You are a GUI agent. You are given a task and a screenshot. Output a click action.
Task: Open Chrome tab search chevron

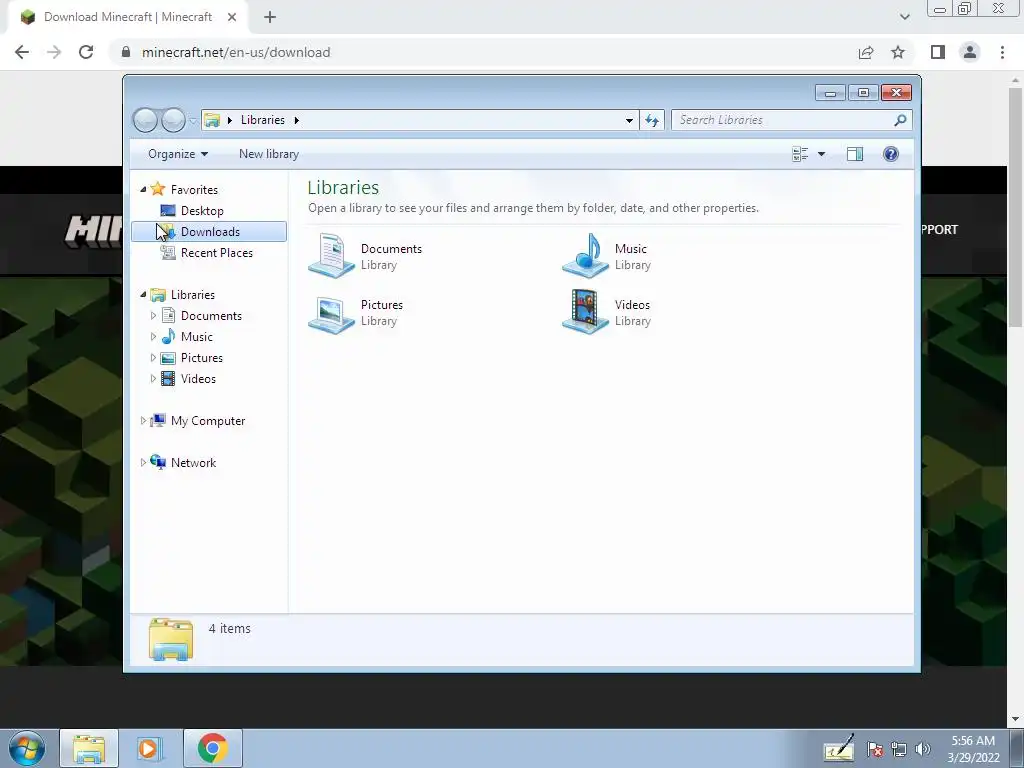[x=904, y=17]
